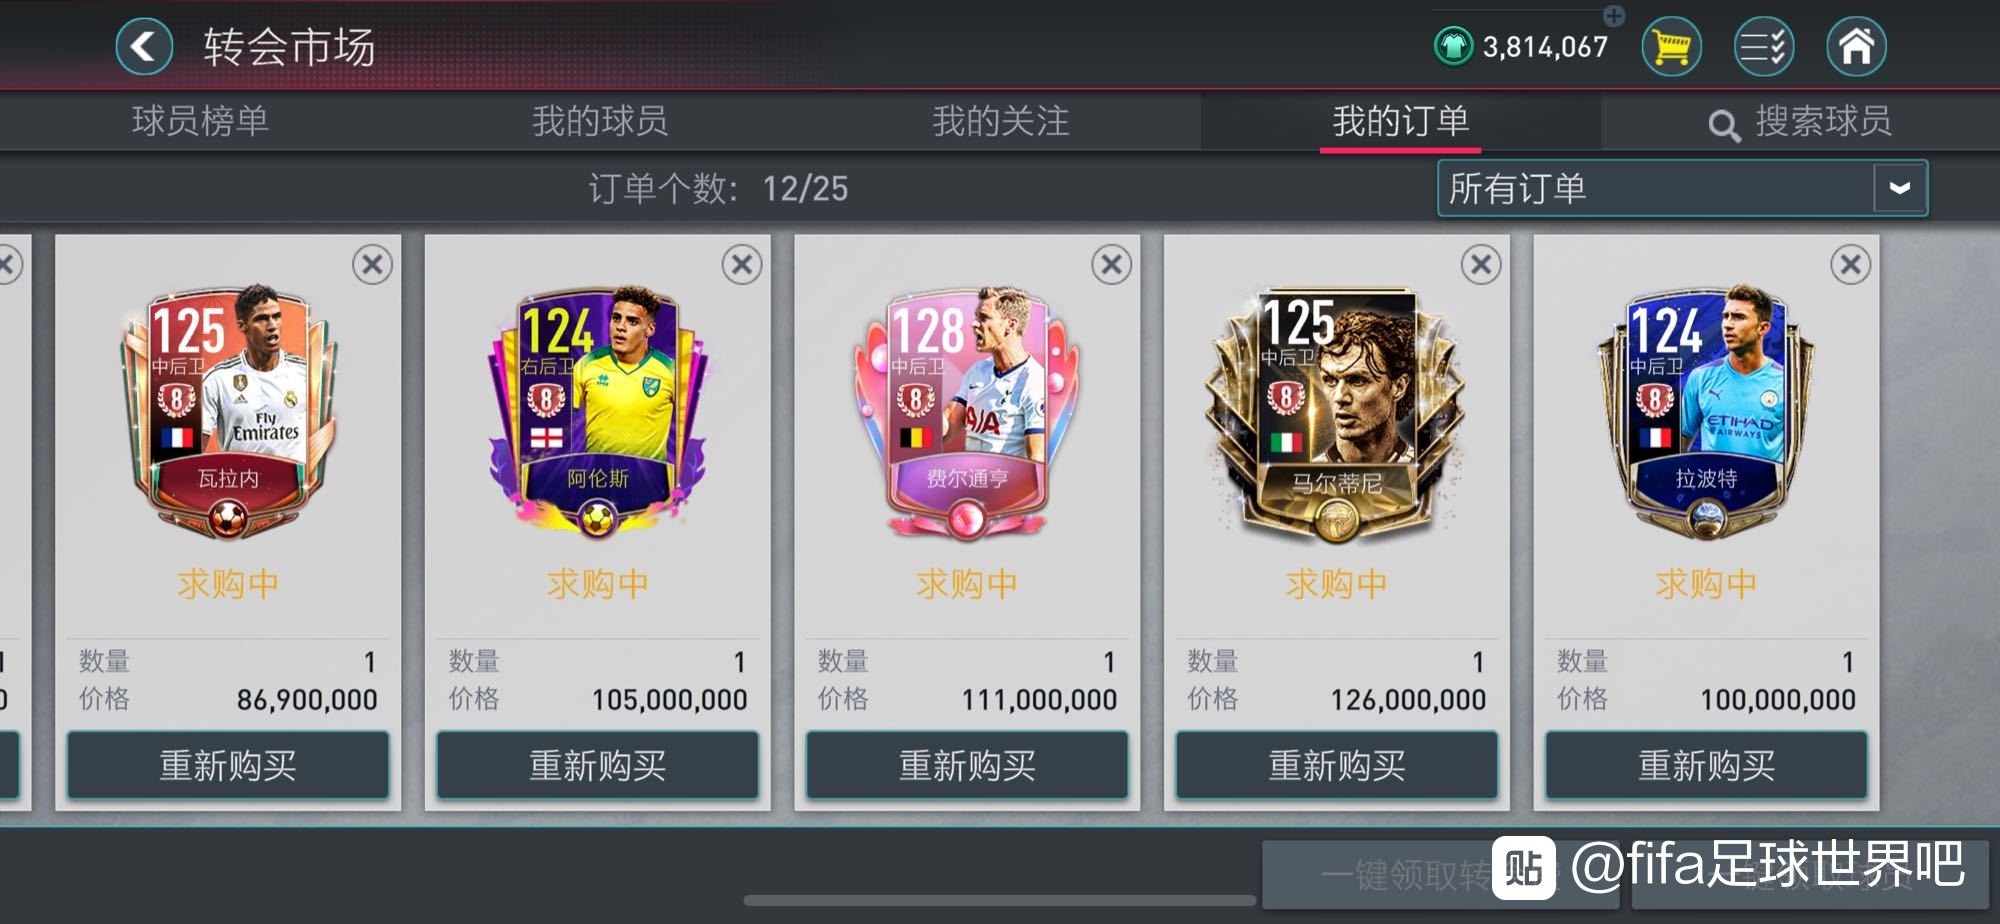This screenshot has width=2000, height=924.
Task: Go to the home screen icon
Action: [1856, 46]
